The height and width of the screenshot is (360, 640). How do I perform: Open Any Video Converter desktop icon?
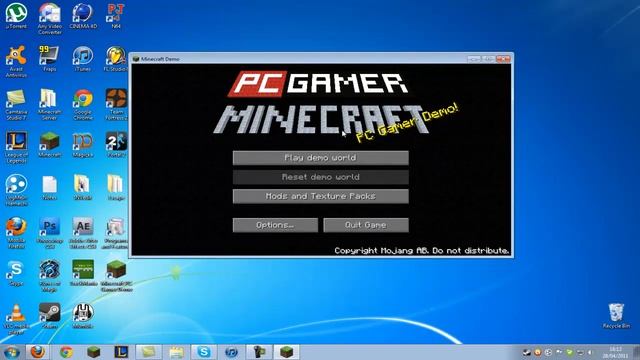(50, 18)
